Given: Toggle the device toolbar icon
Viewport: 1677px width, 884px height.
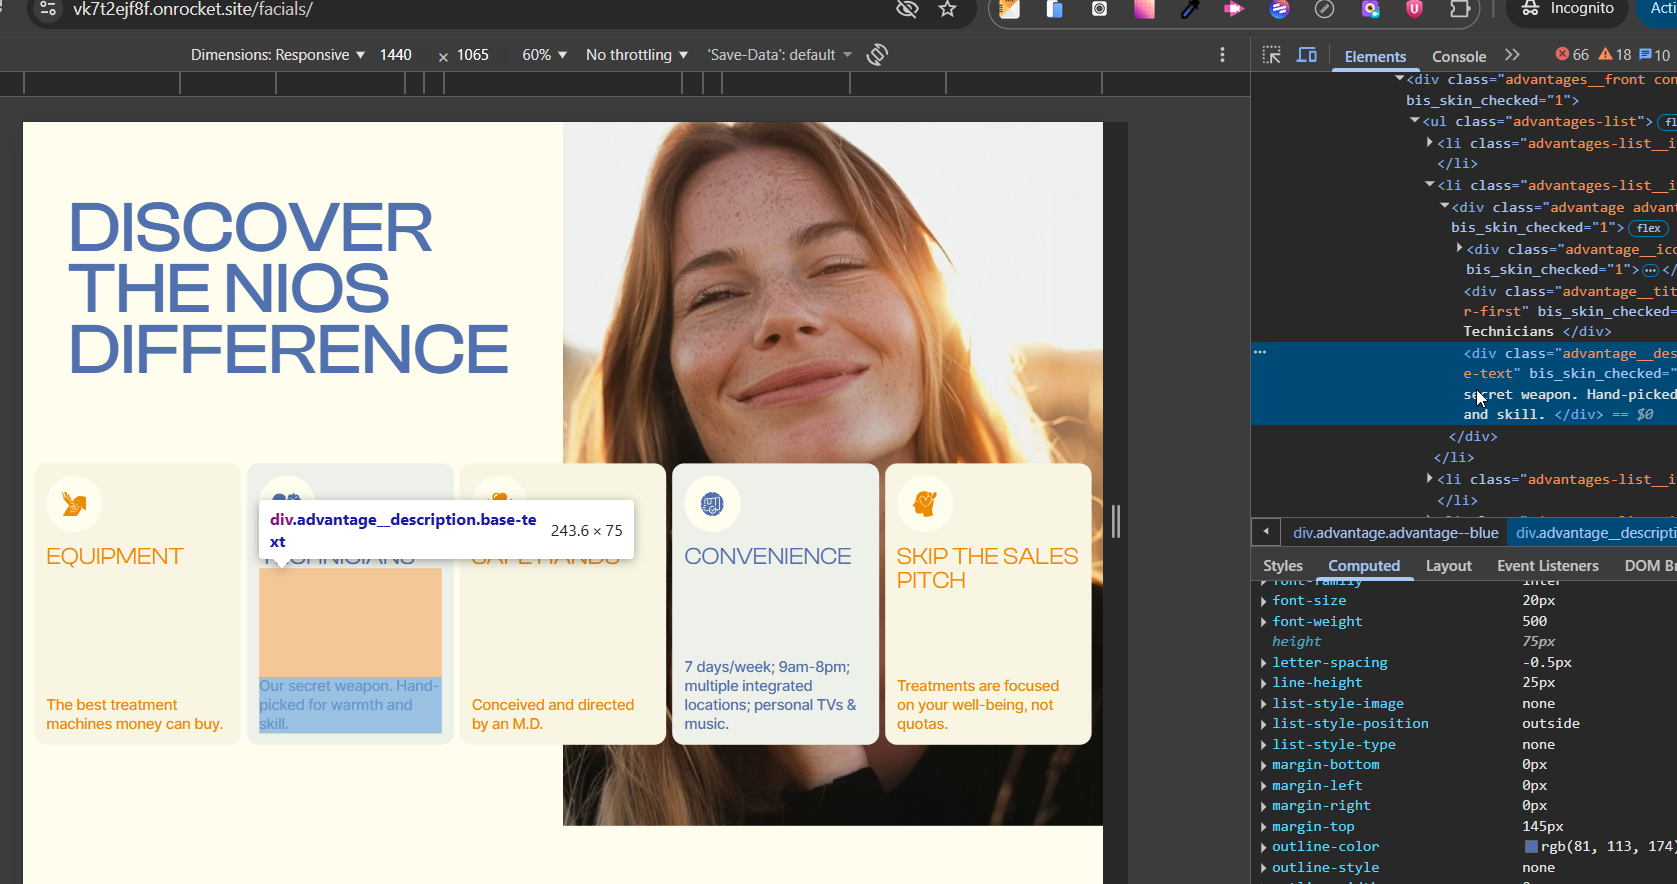Looking at the screenshot, I should pos(1306,56).
